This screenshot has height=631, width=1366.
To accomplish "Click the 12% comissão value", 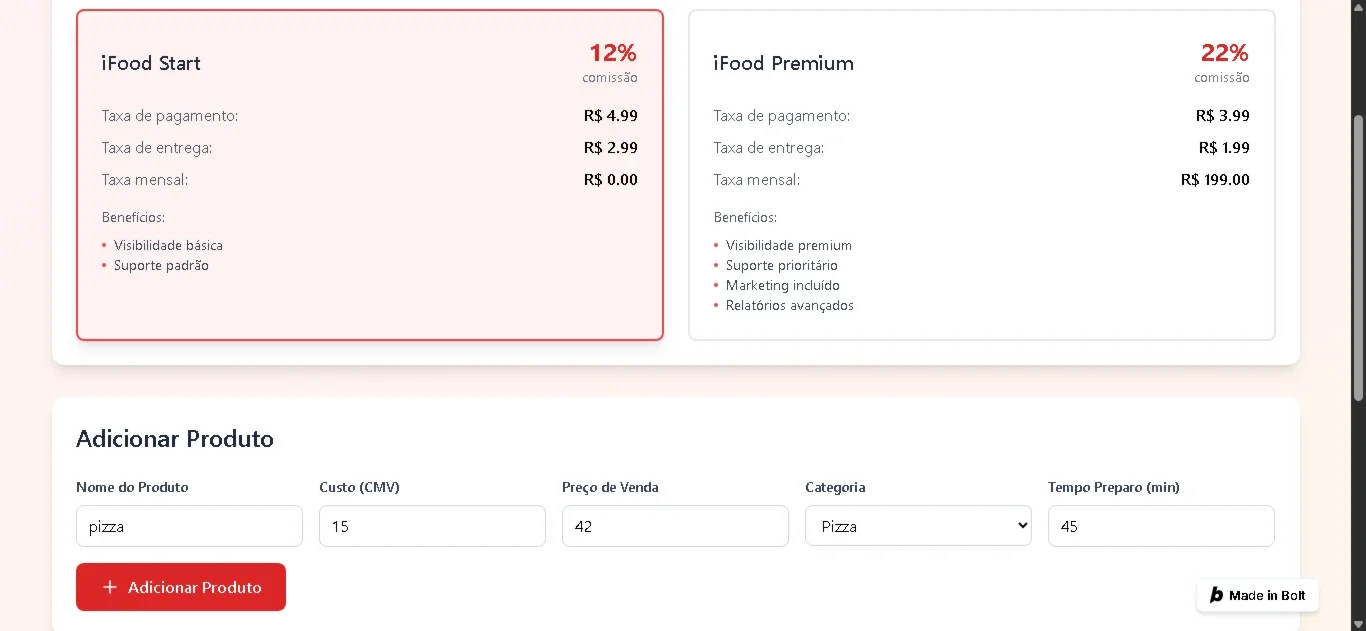I will tap(612, 53).
